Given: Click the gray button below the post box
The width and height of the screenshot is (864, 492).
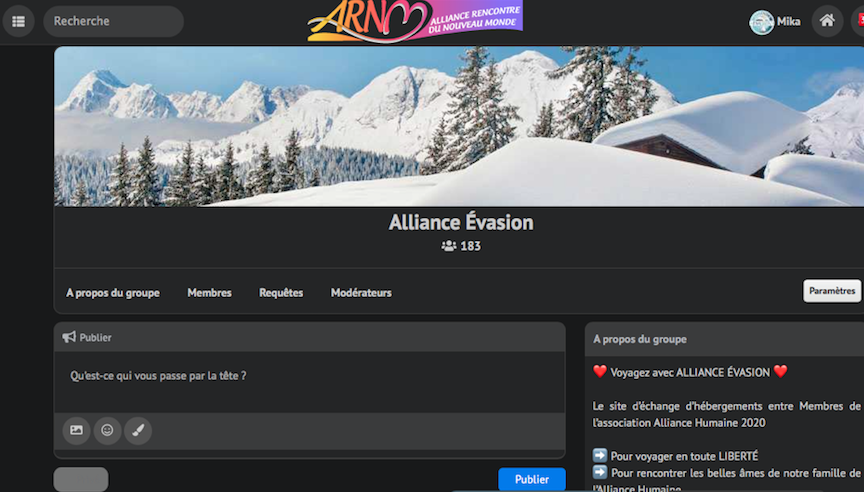Looking at the screenshot, I should click(x=80, y=479).
